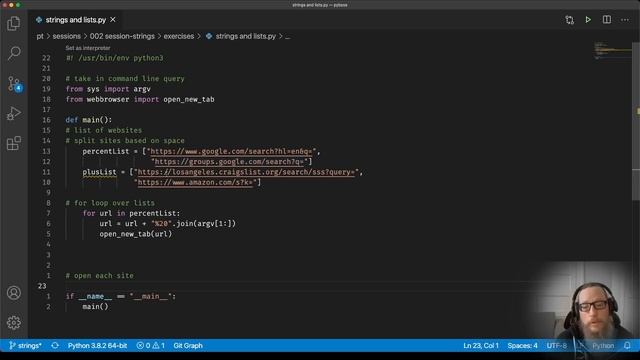Open Git Graph from status bar
This screenshot has height=360, width=640.
(188, 345)
